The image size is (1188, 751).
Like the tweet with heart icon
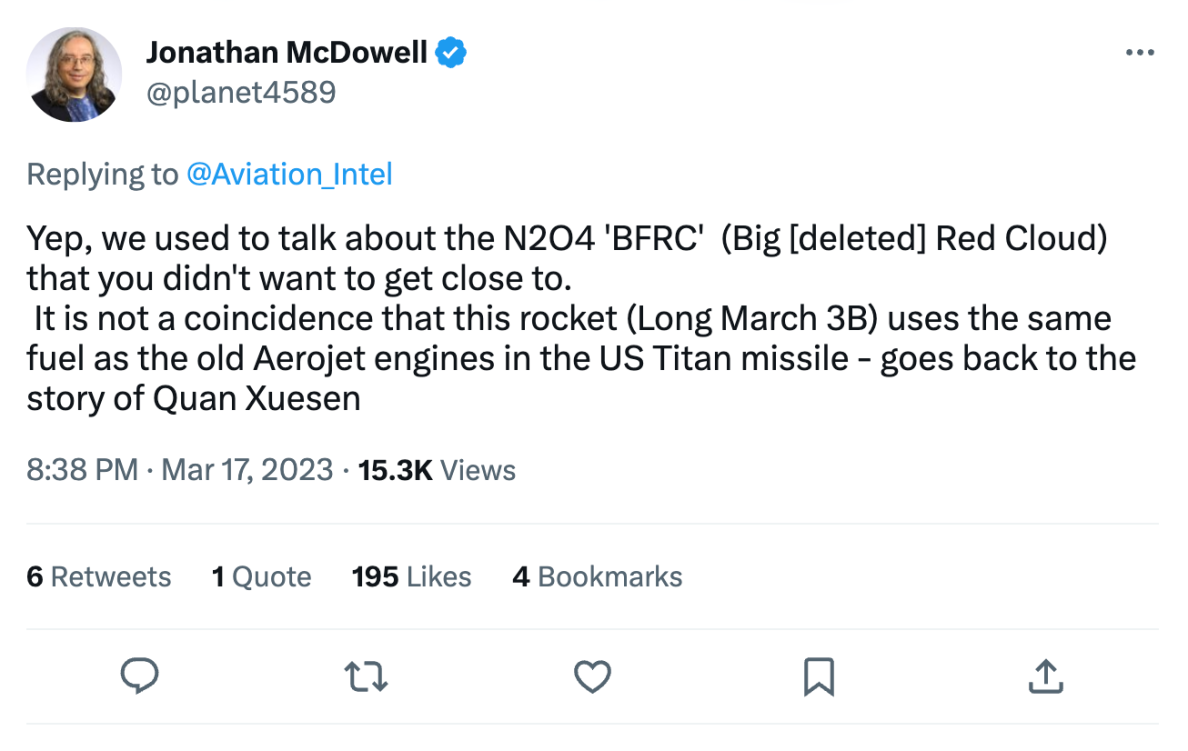point(592,677)
